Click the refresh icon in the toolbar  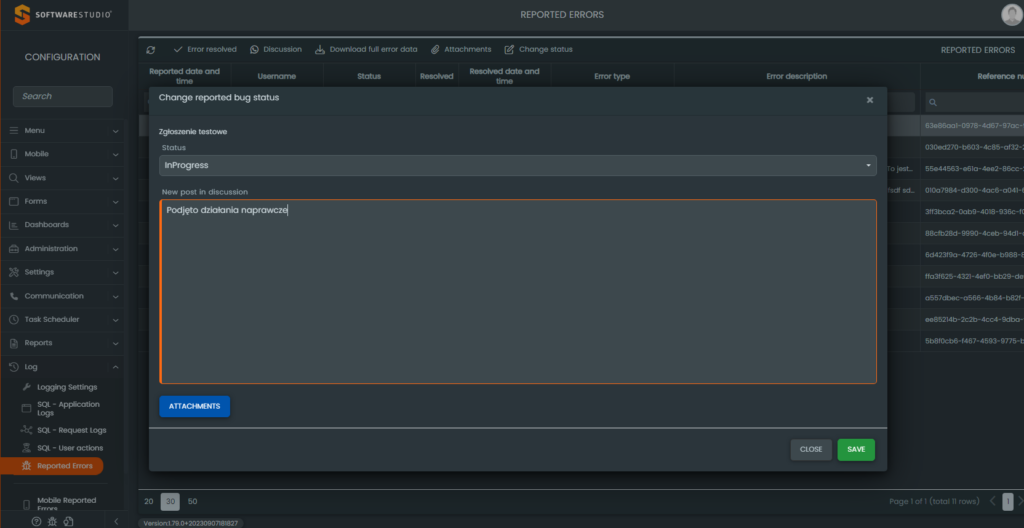(x=151, y=49)
